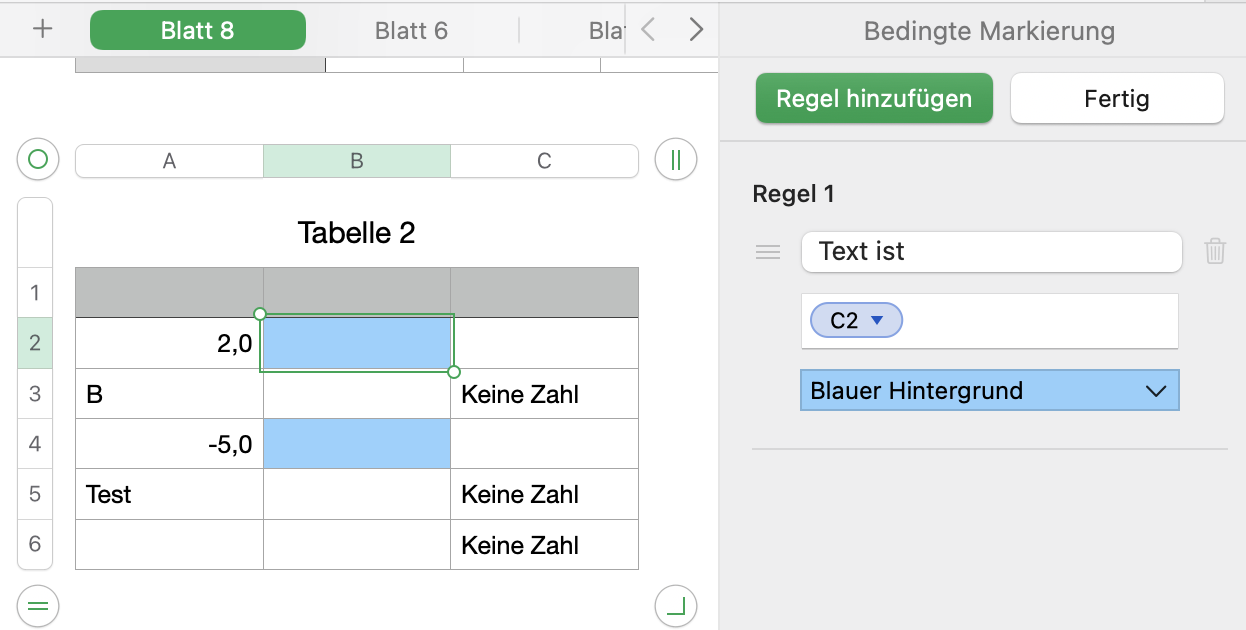
Task: Click the table select circle handle
Action: pyautogui.click(x=38, y=159)
